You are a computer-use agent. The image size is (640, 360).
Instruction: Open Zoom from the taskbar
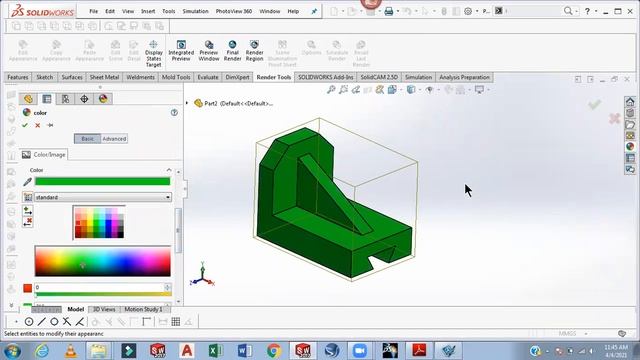pos(360,351)
